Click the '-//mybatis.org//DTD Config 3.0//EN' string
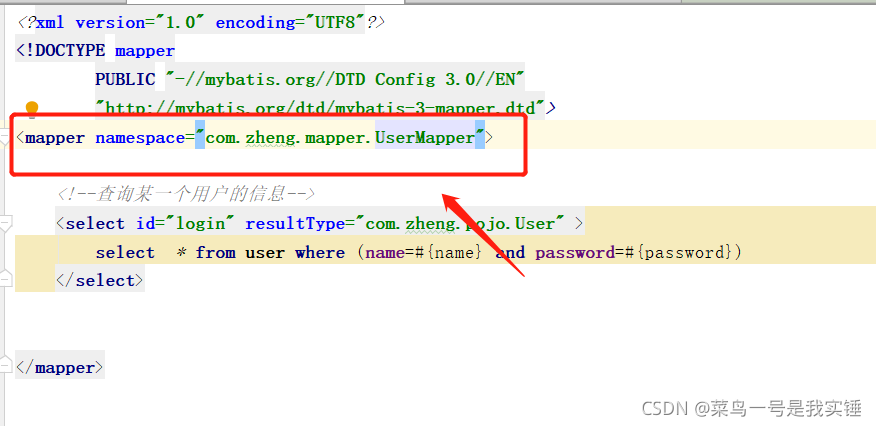 [x=345, y=80]
